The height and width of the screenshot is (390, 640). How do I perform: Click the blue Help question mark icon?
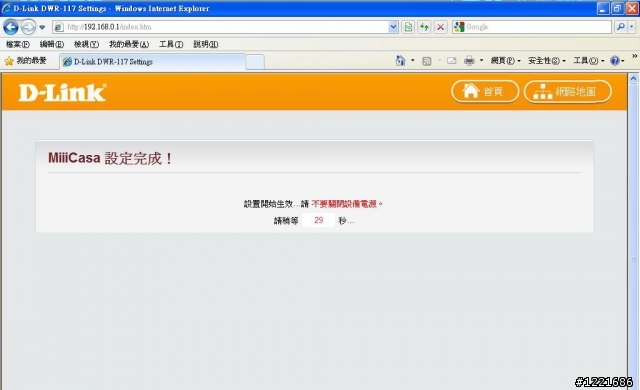(x=615, y=61)
